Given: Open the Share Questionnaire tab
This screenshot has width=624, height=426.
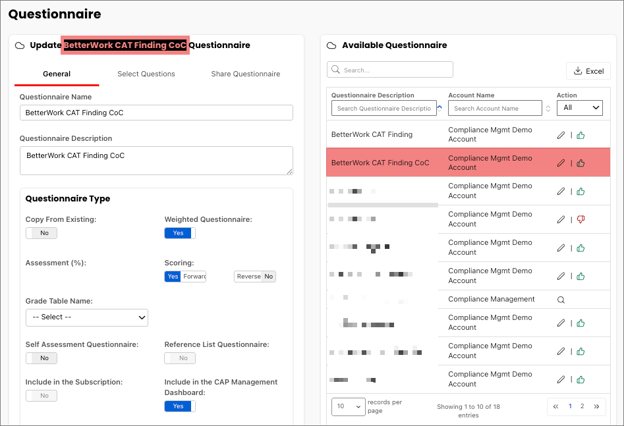Looking at the screenshot, I should pos(246,74).
